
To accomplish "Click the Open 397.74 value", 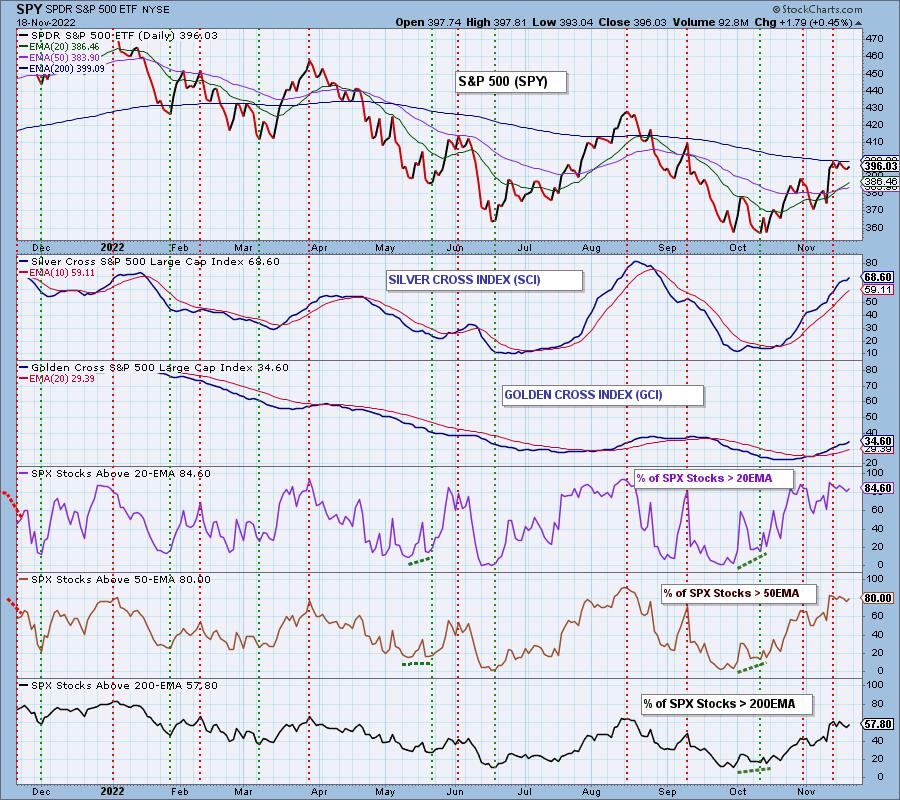I will (428, 22).
